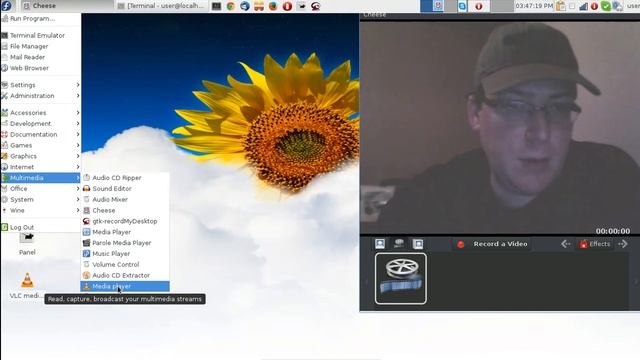Launch terminal from panel launcher icon
This screenshot has width=640, height=360.
[x=216, y=6]
